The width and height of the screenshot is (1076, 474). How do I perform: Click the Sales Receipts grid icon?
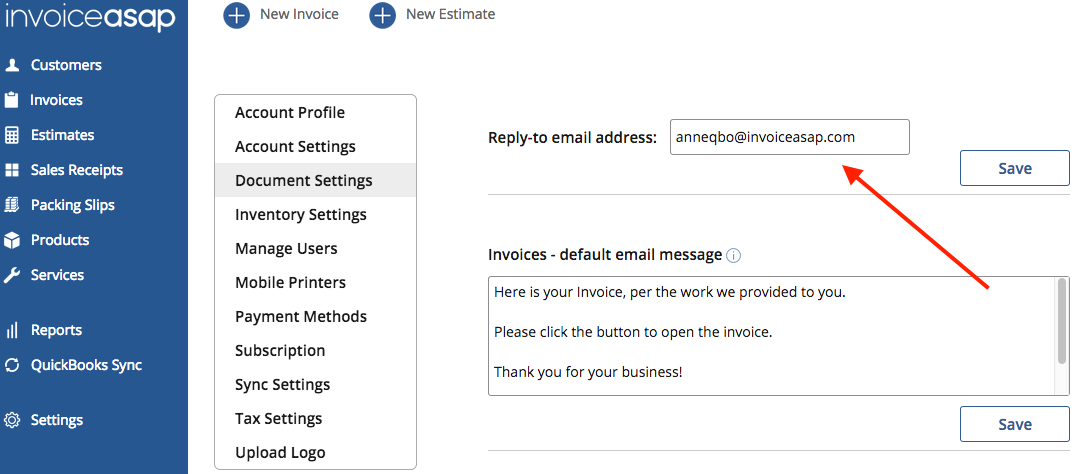click(x=12, y=170)
